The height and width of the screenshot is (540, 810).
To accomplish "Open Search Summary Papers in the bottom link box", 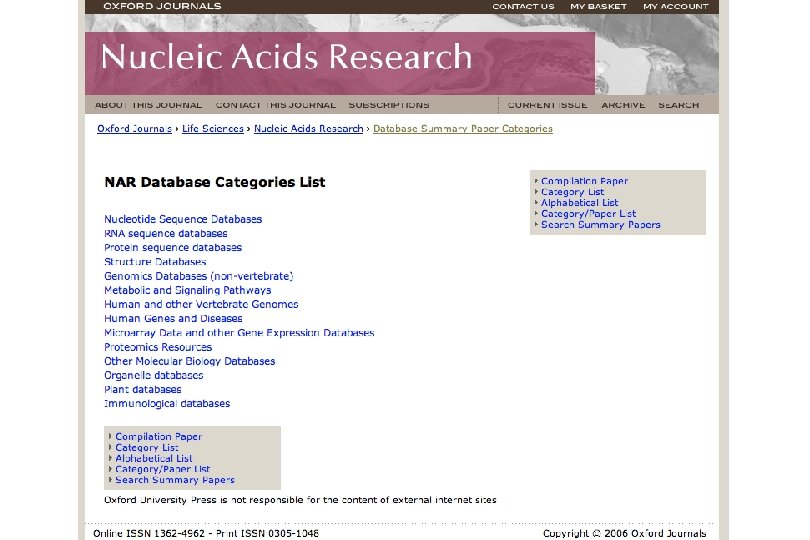I will pos(175,480).
